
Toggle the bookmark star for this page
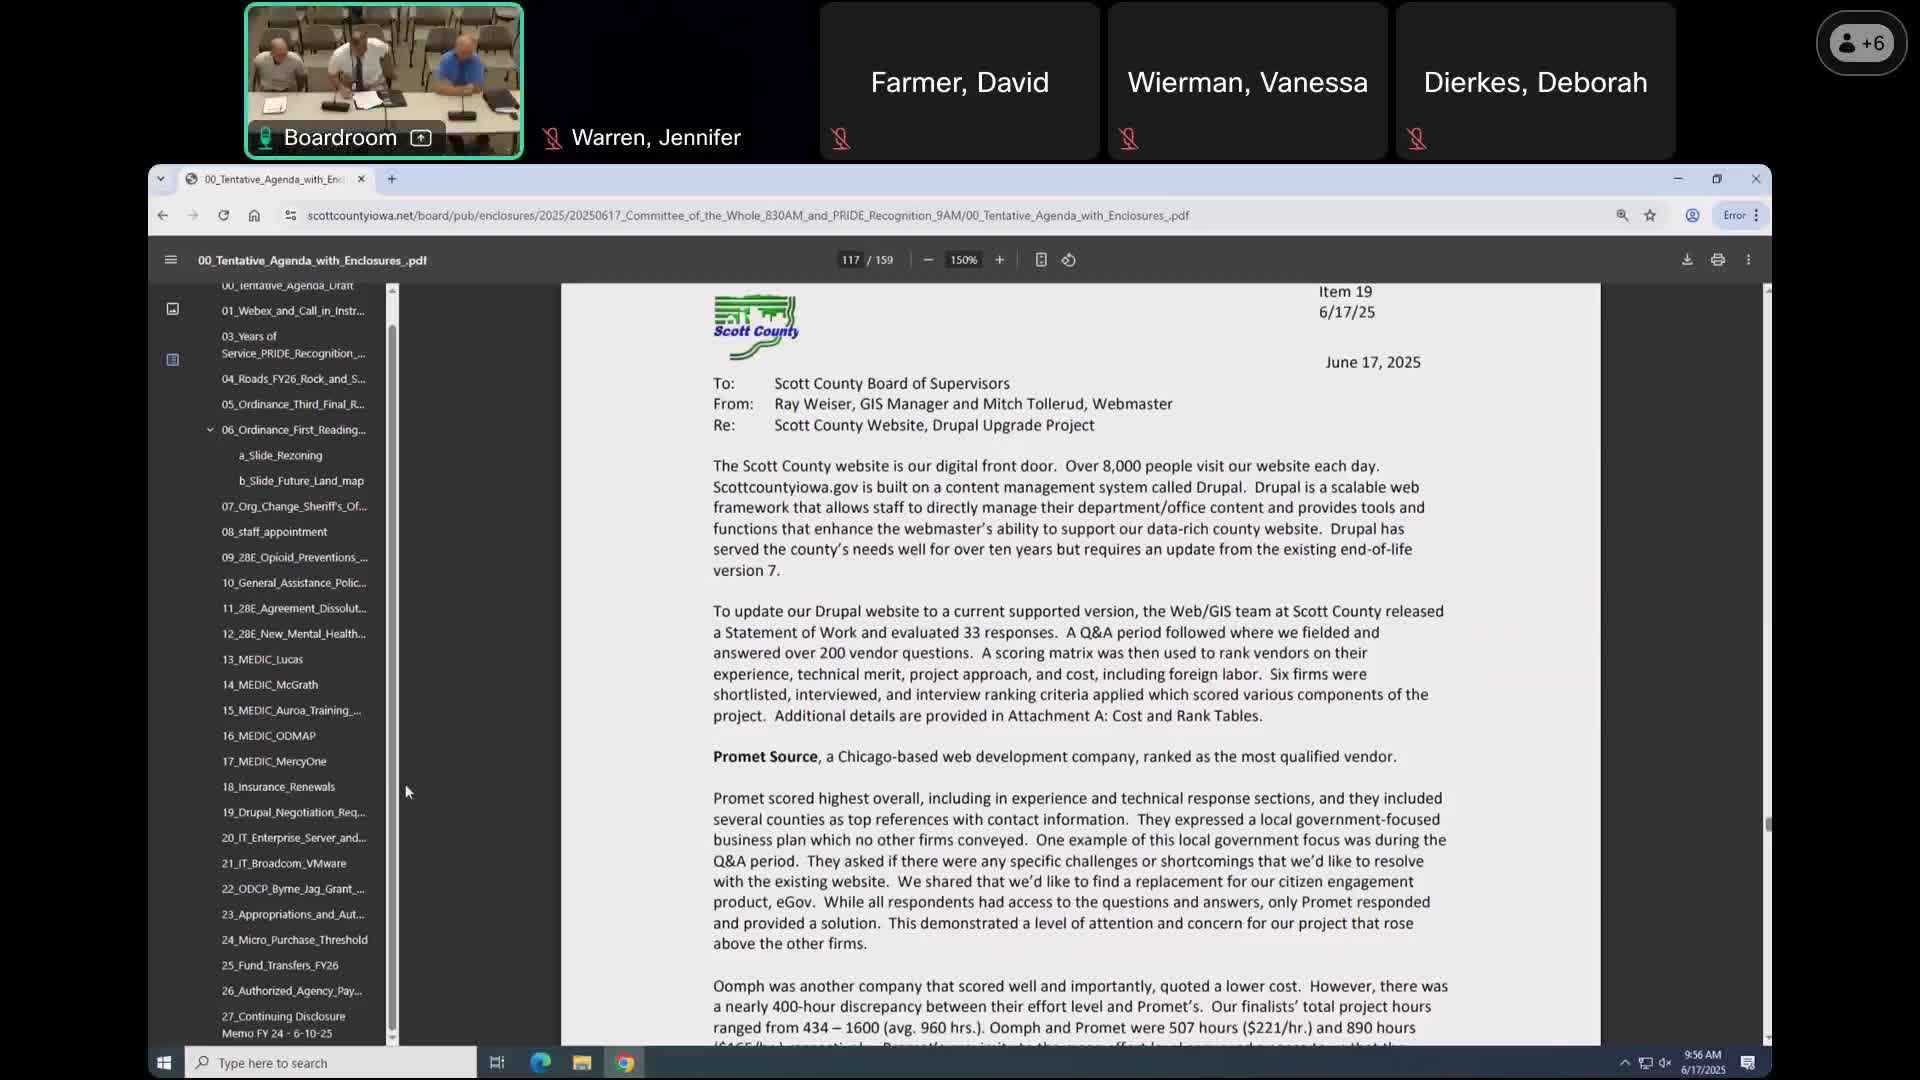pyautogui.click(x=1651, y=215)
